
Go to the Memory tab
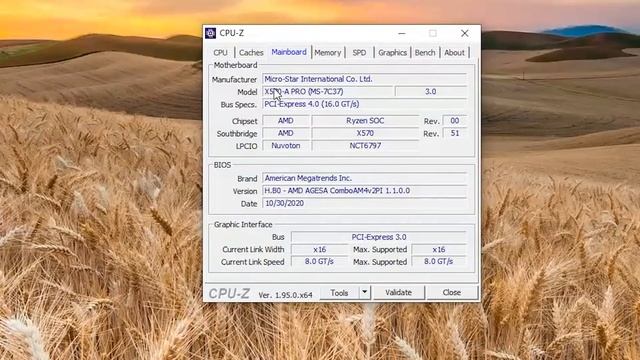pos(328,53)
